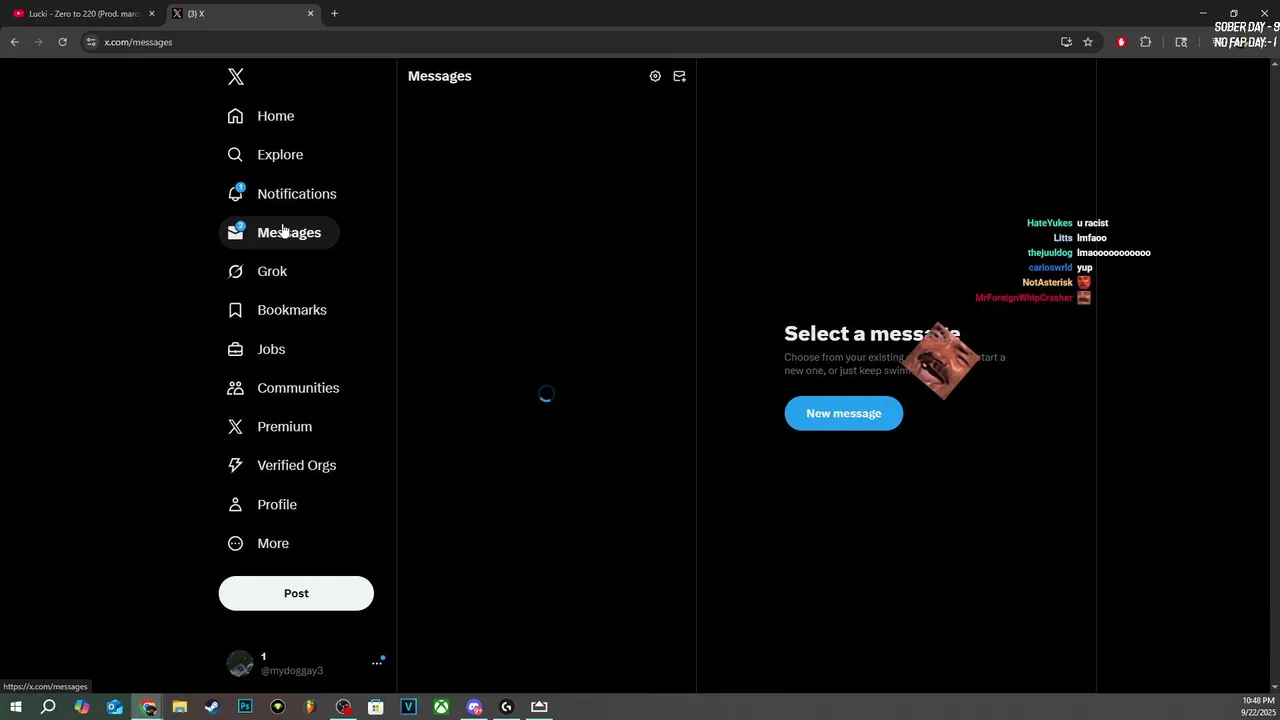Click the Chrome taskbar icon

(148, 707)
